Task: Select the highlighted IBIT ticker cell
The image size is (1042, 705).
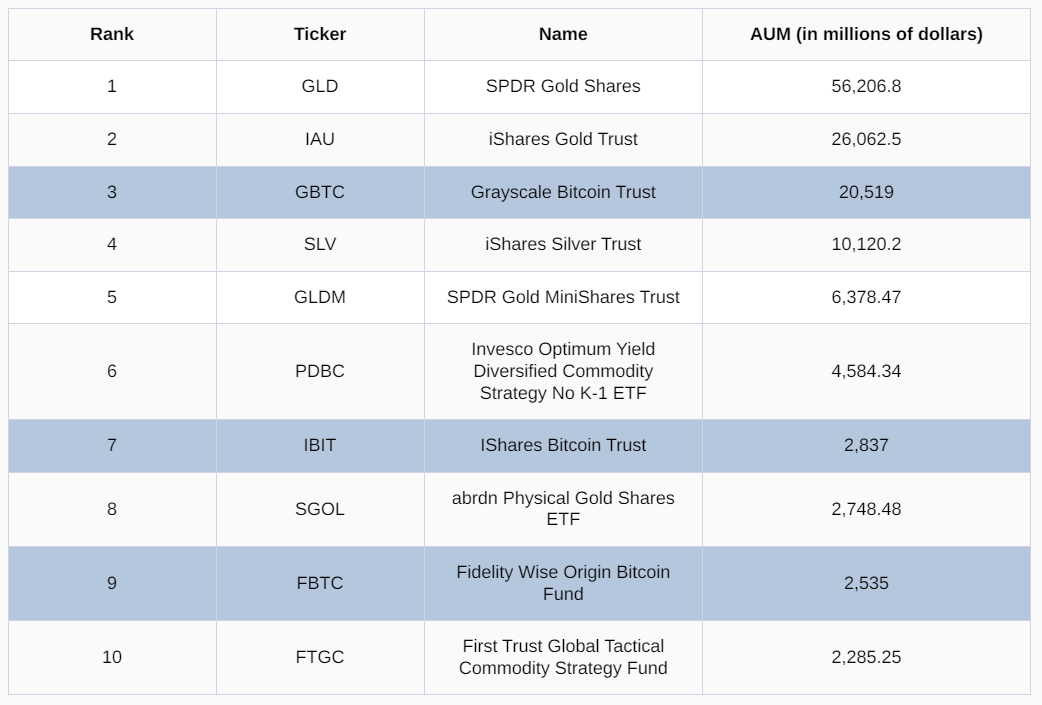Action: pos(320,445)
